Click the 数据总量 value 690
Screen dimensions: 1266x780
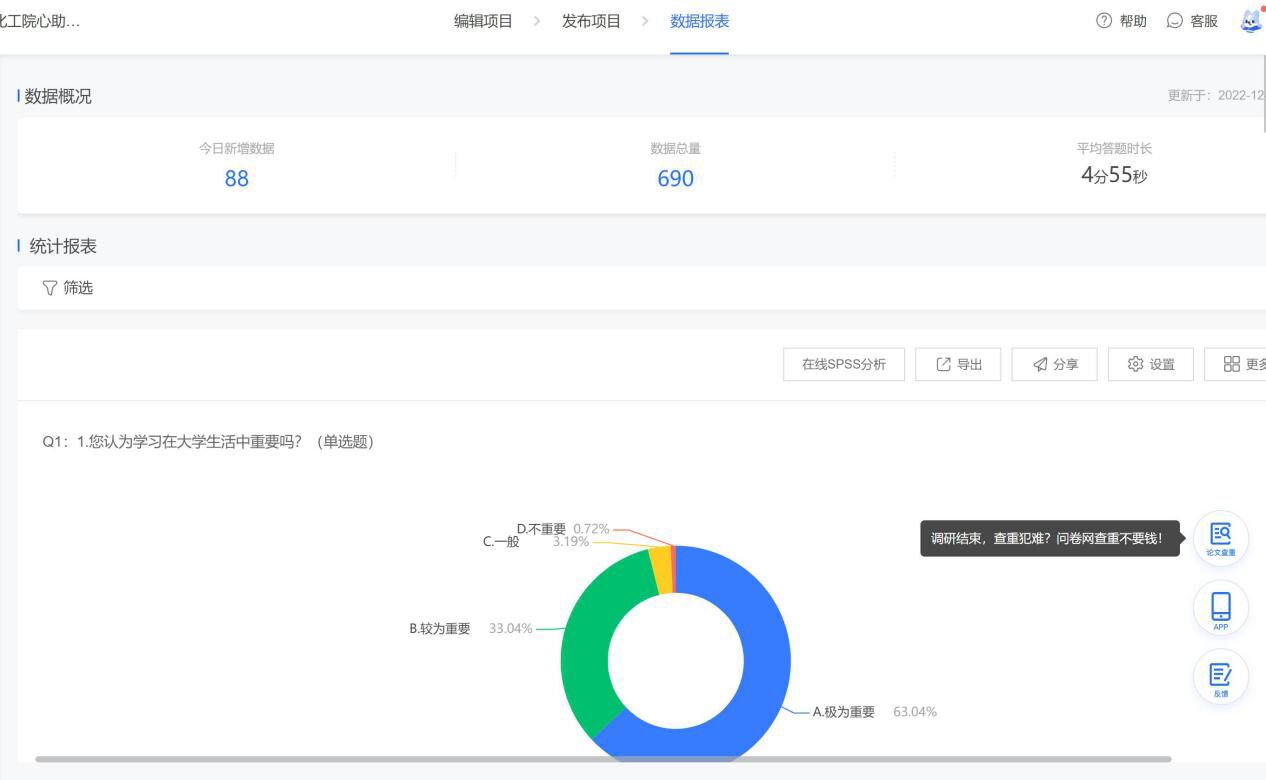pos(675,178)
